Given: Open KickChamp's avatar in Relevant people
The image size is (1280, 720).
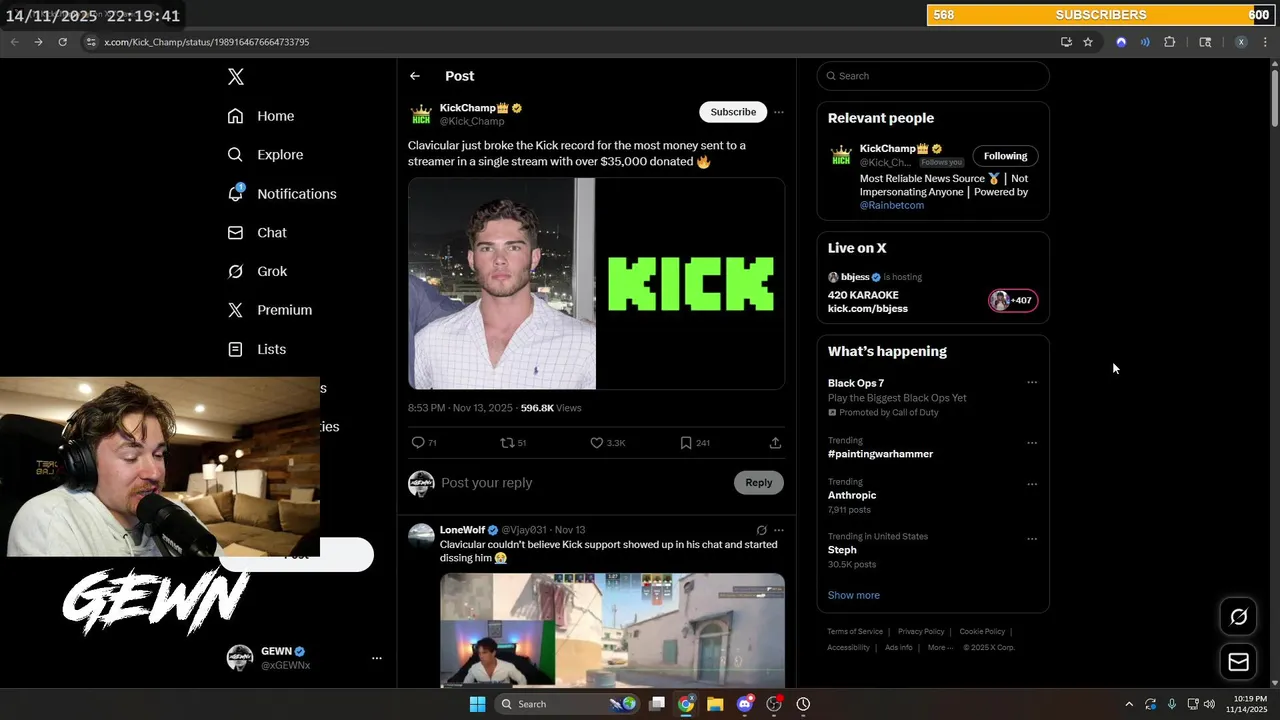Looking at the screenshot, I should point(841,156).
